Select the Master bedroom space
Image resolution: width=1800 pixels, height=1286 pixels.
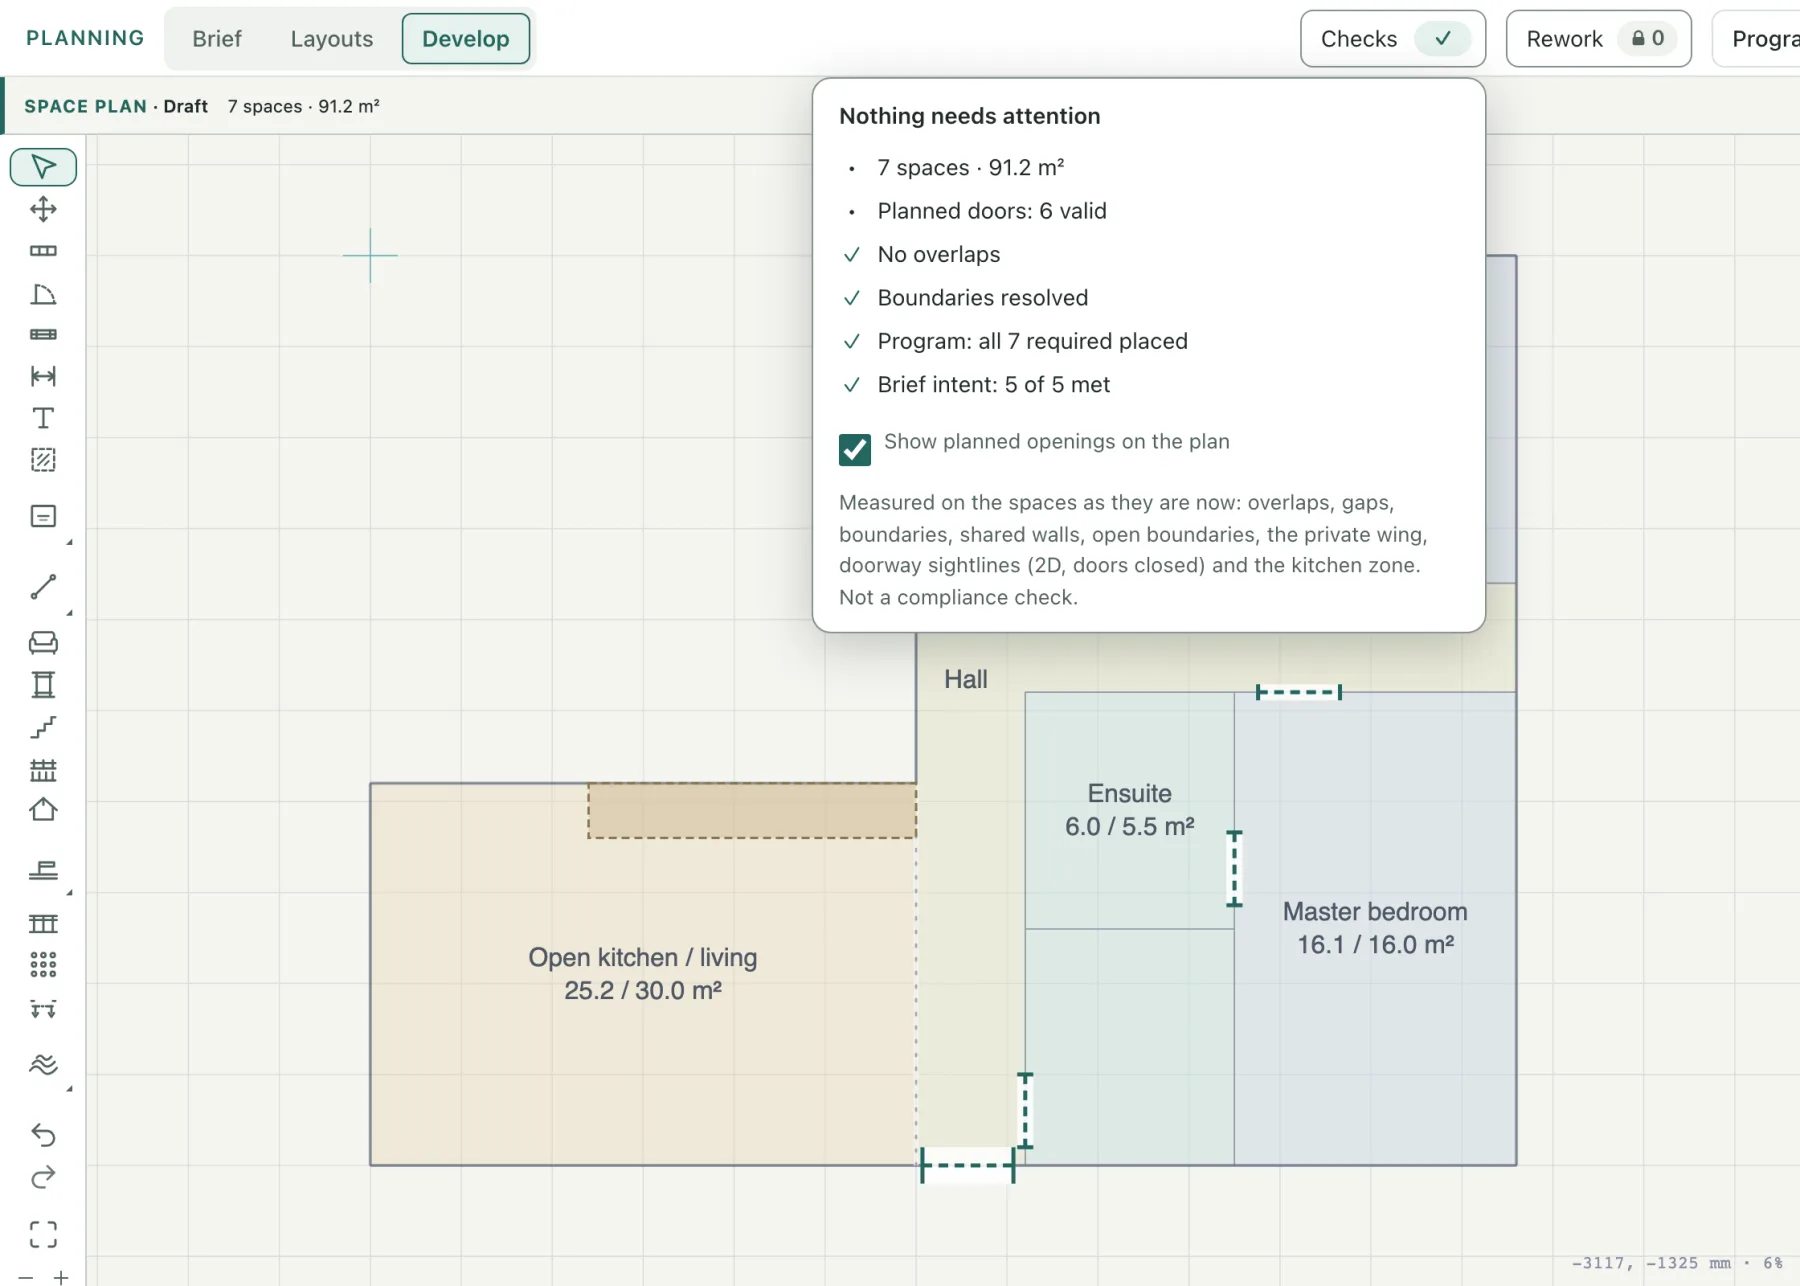(1375, 928)
